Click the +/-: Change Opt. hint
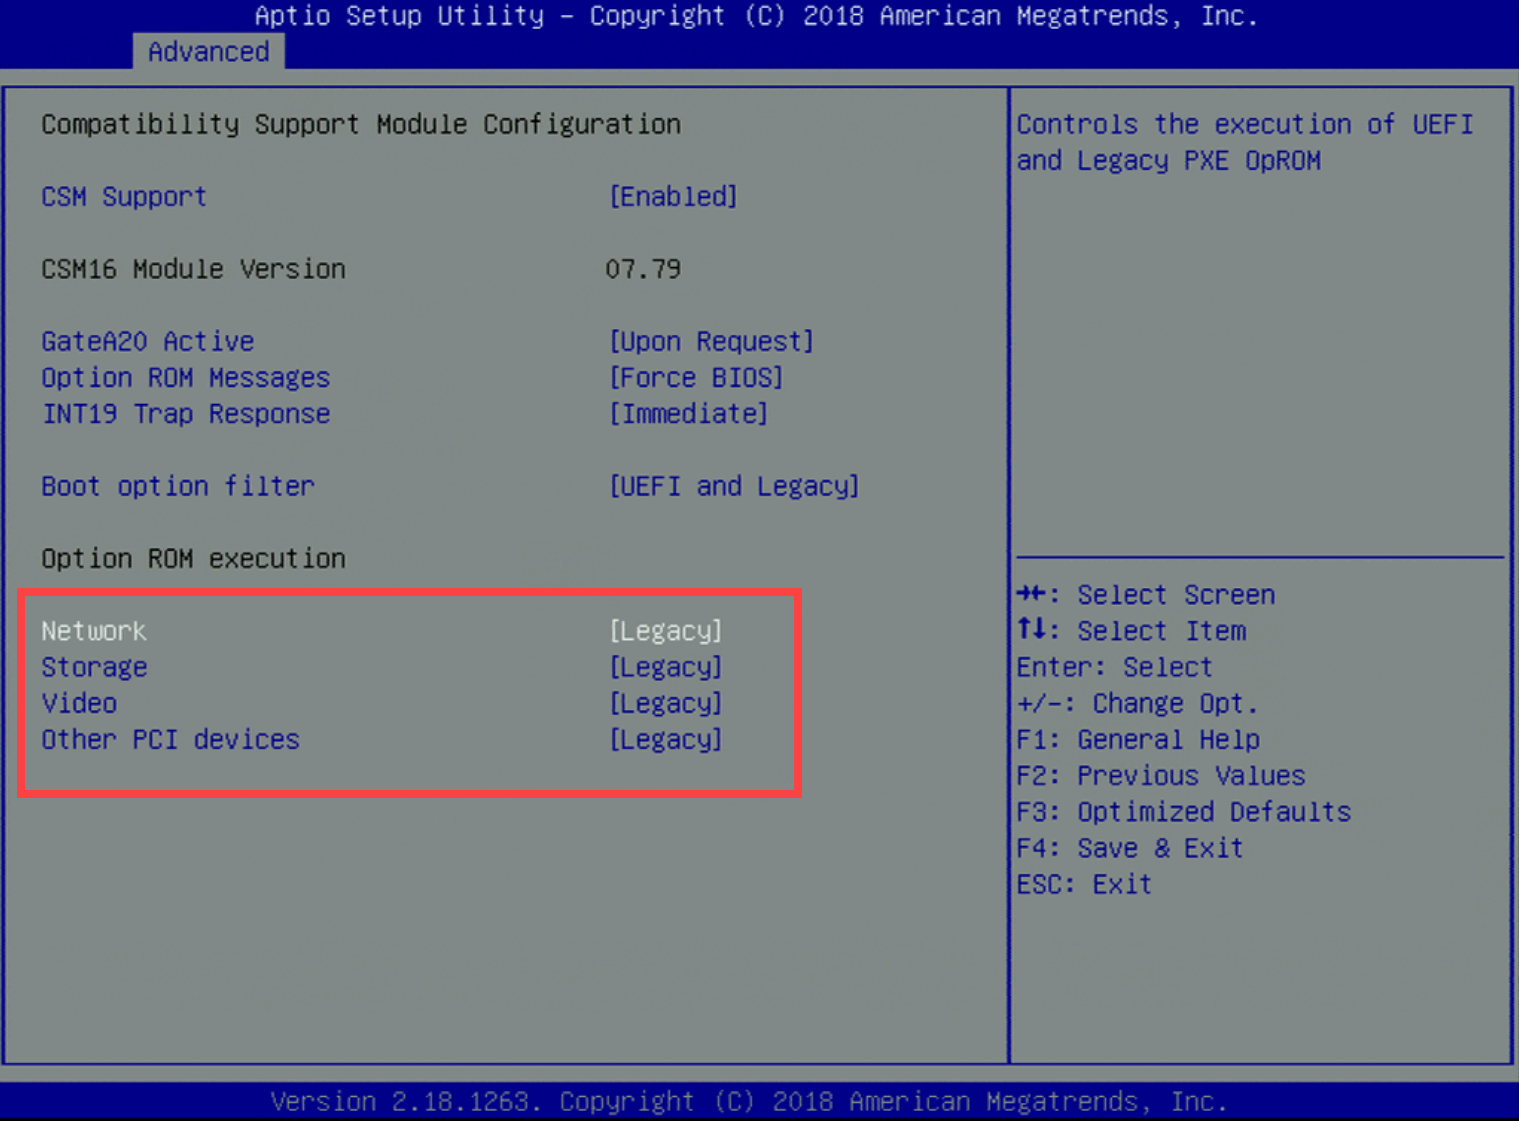 [x=1137, y=703]
